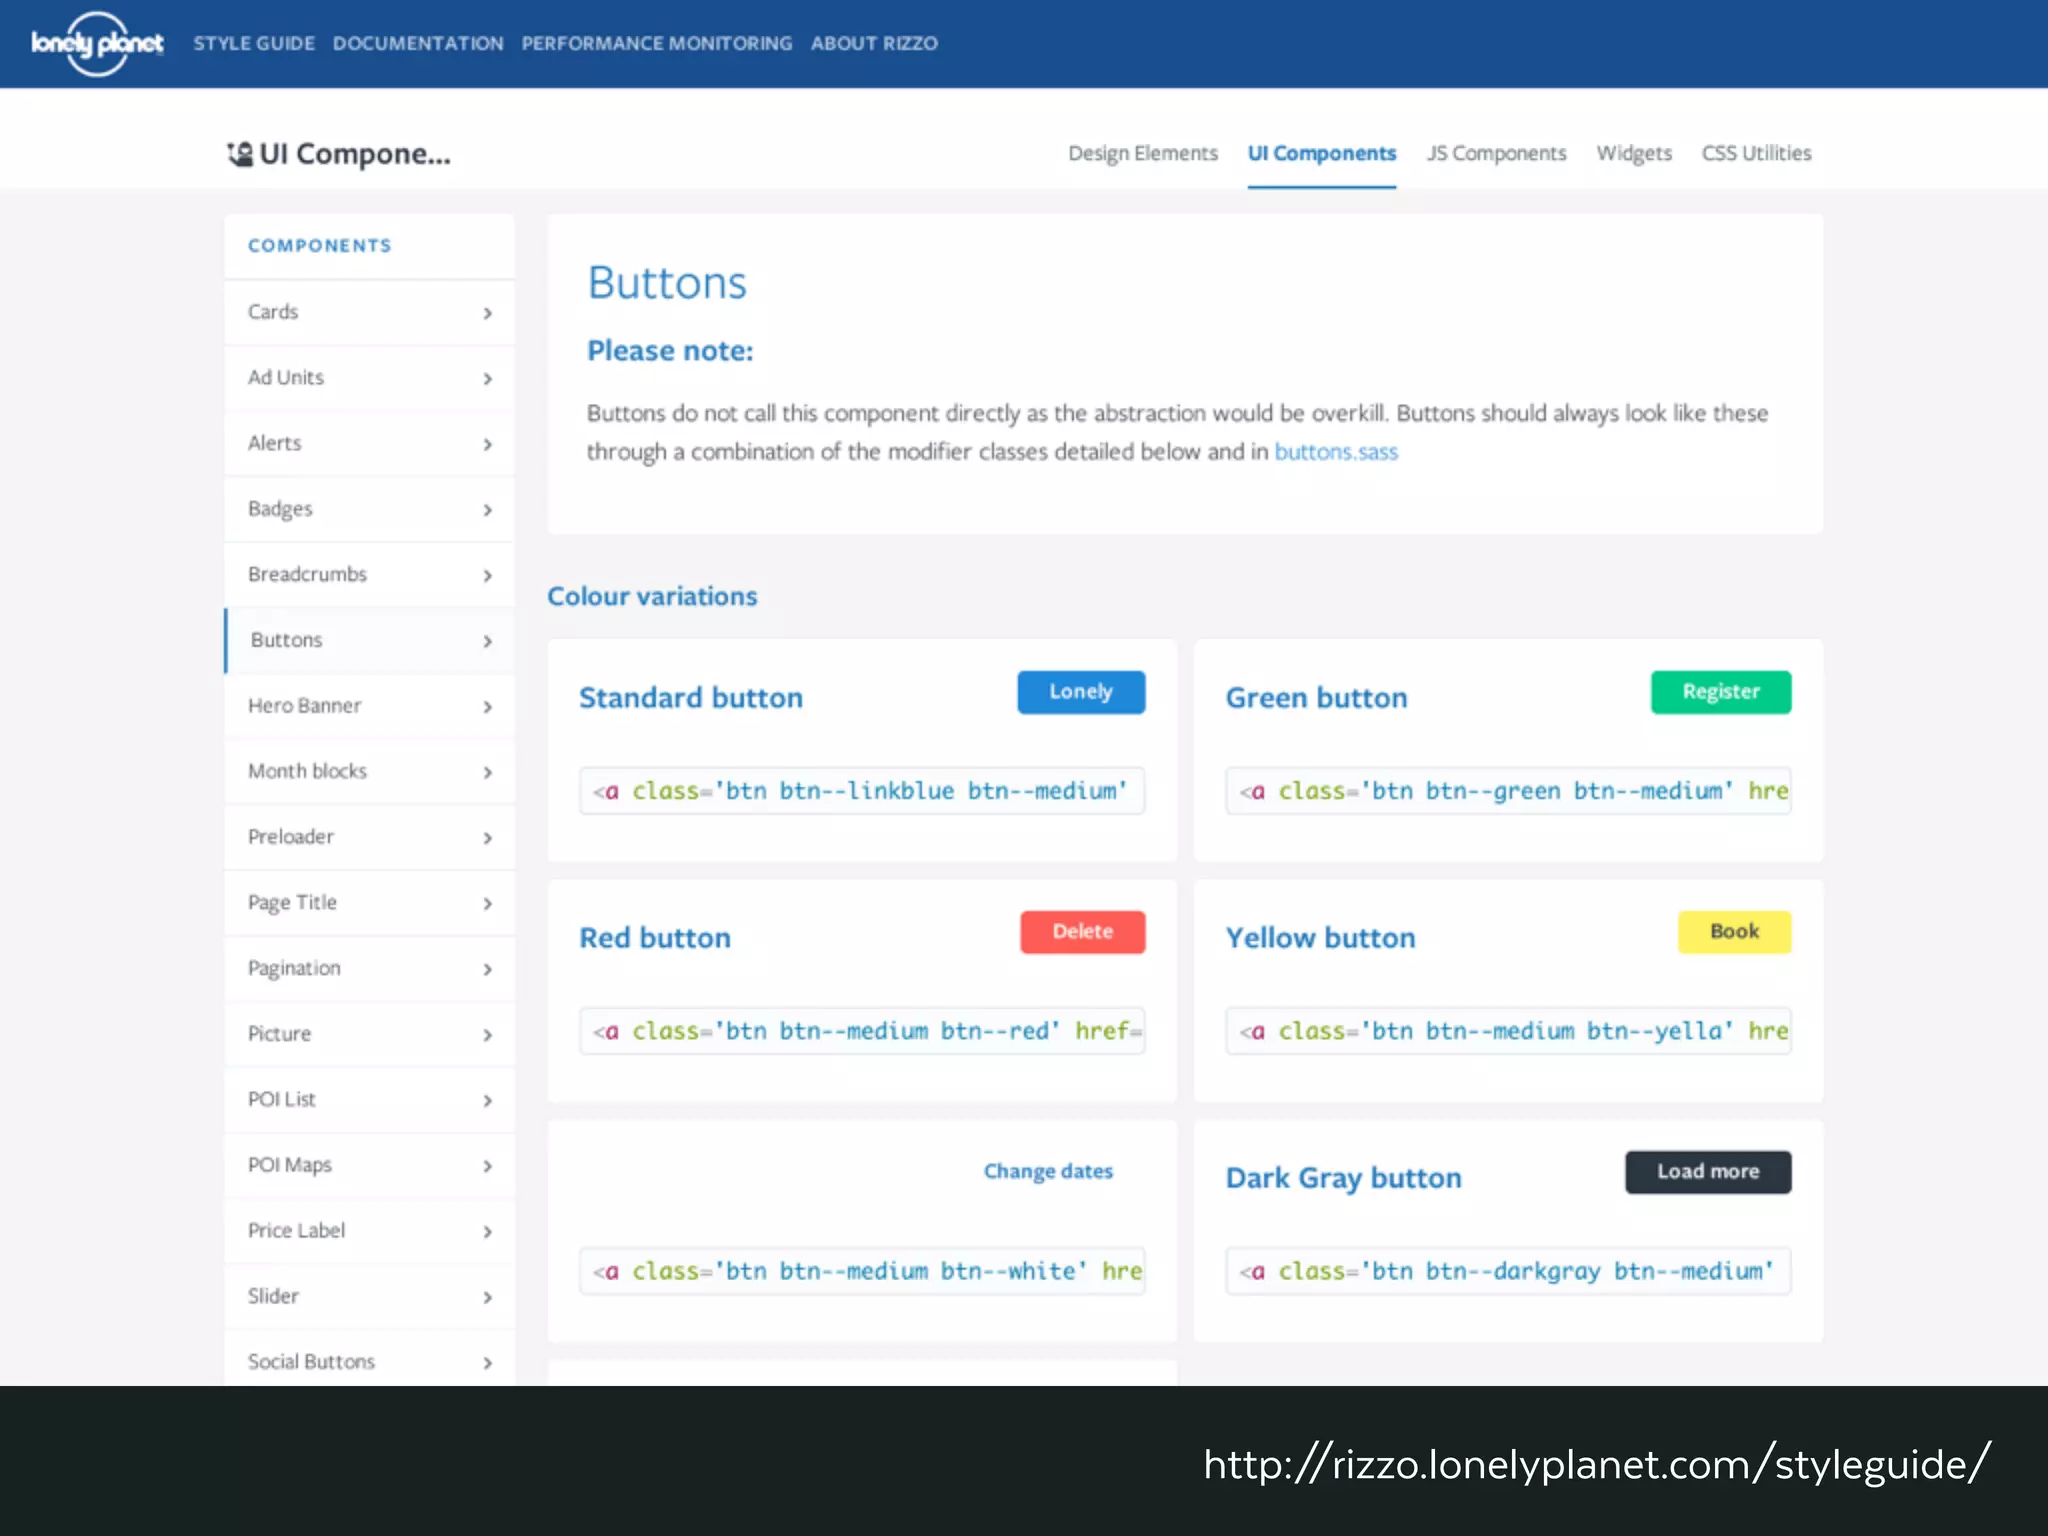Click the Lonely Planet logo

(x=97, y=43)
